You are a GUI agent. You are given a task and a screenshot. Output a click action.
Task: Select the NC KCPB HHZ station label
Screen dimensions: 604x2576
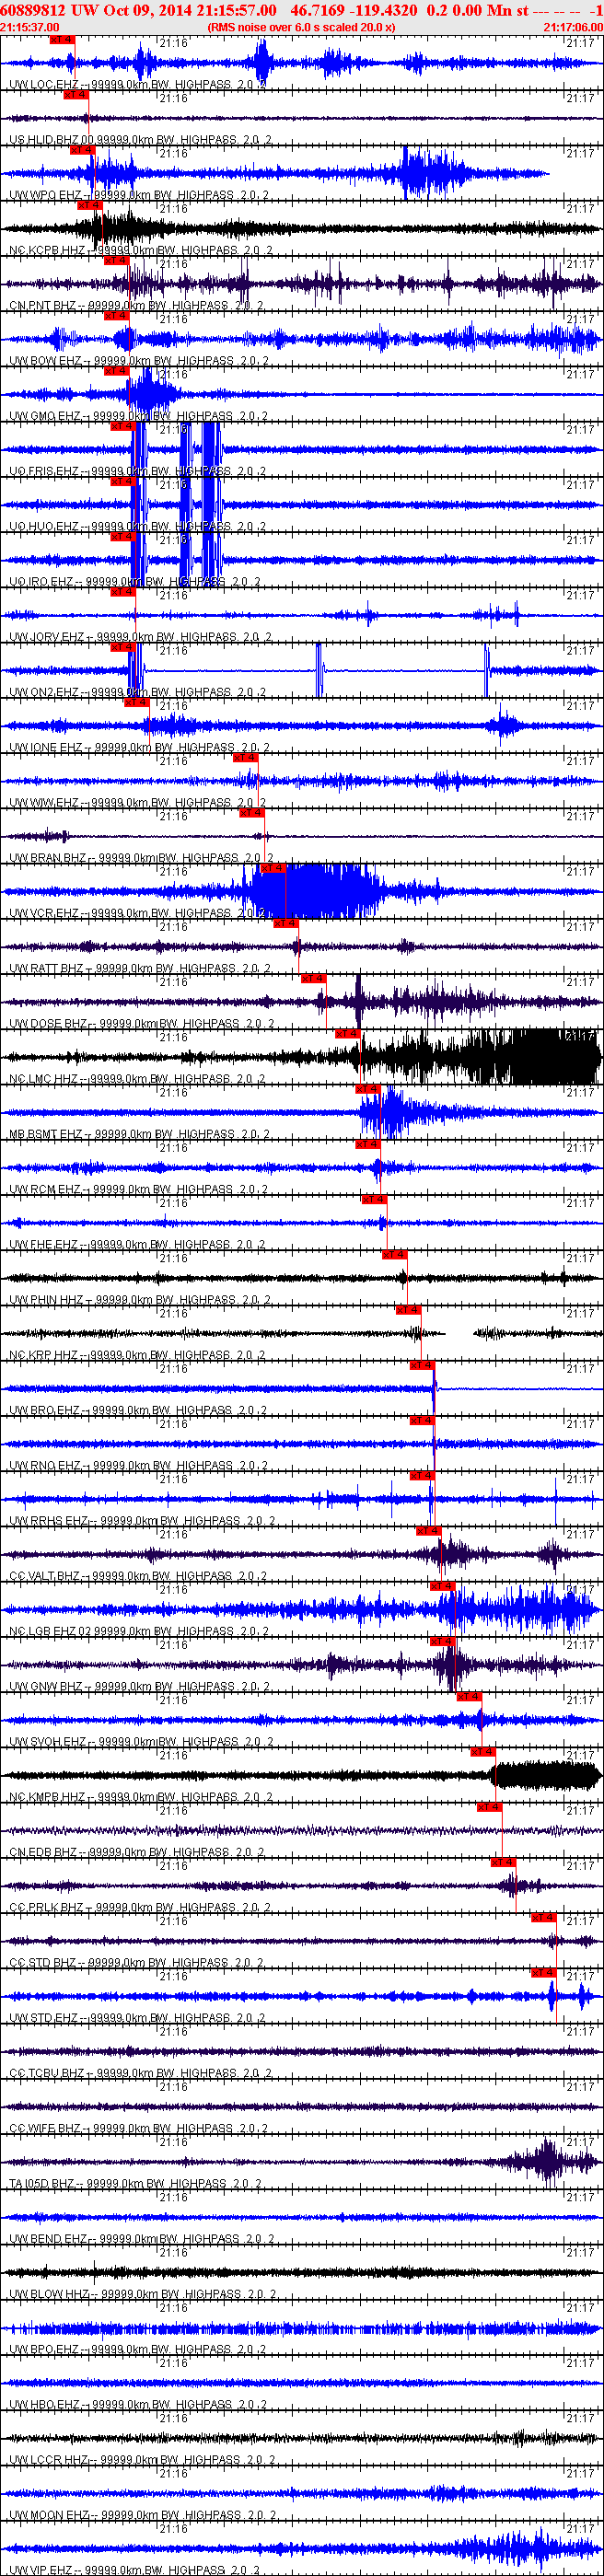(141, 250)
